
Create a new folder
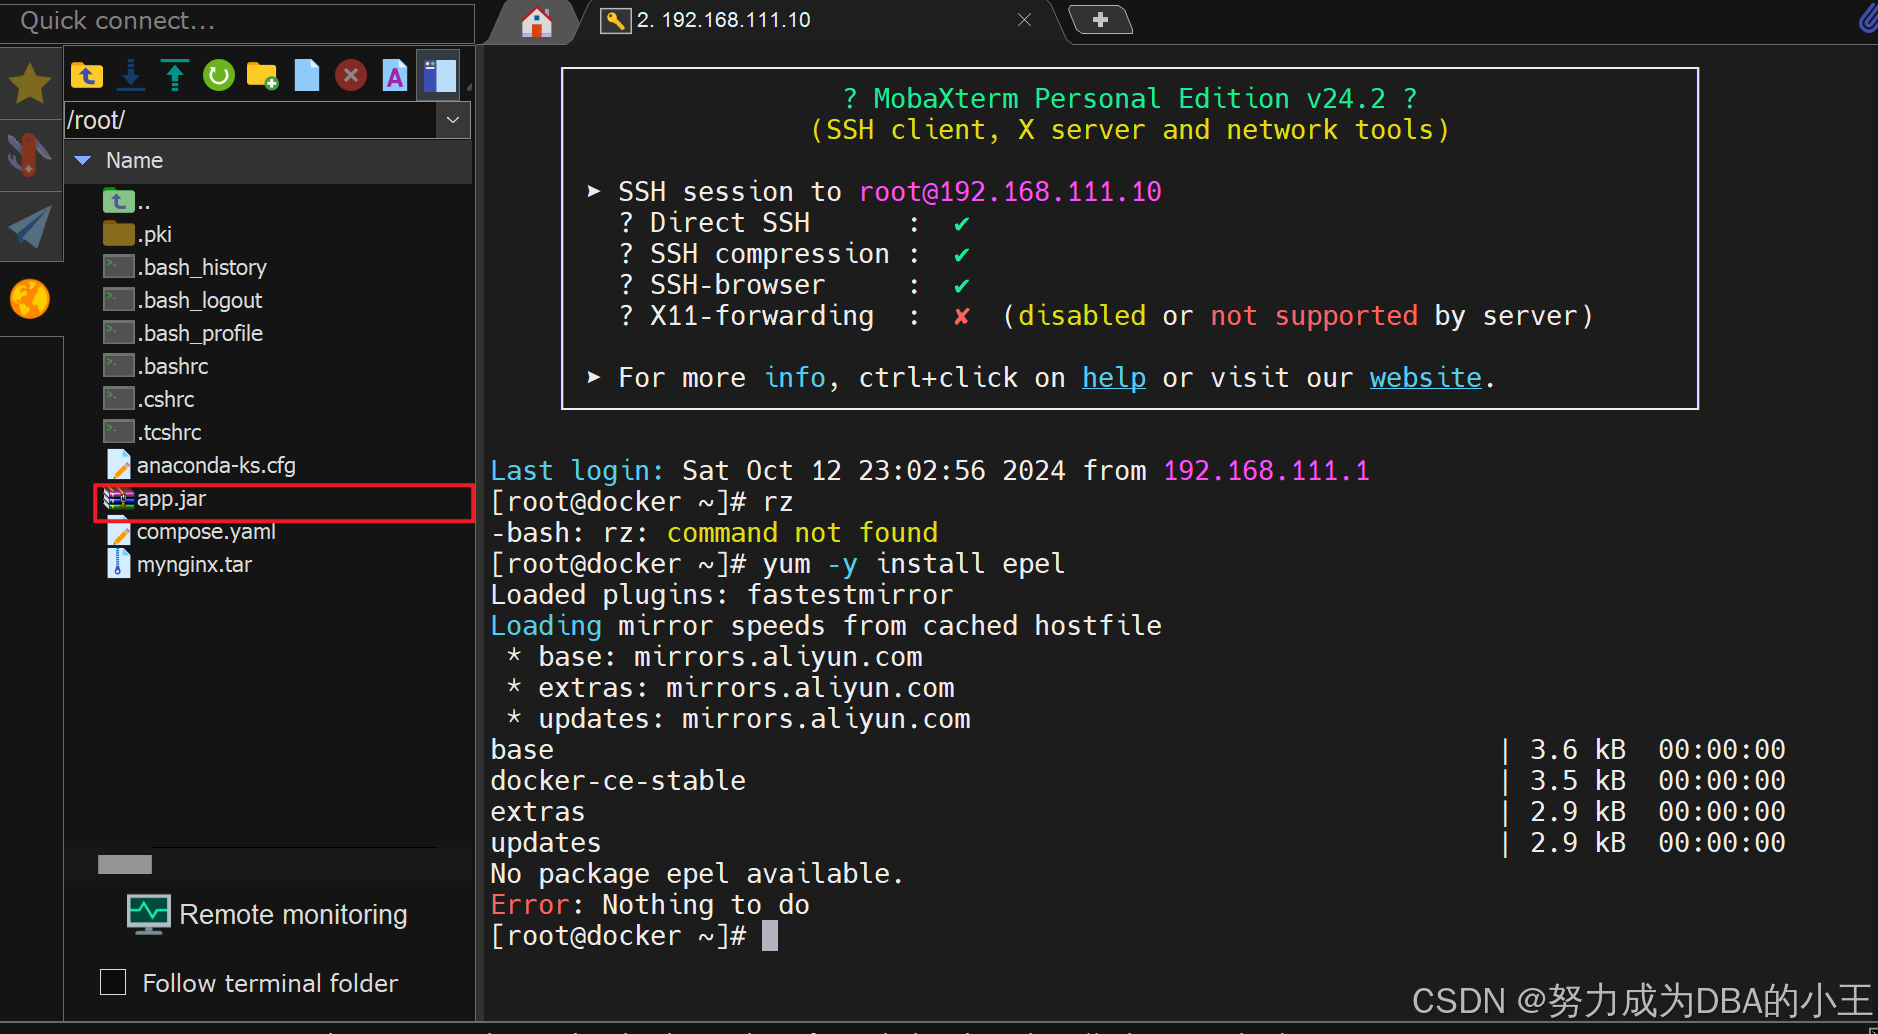(x=262, y=75)
